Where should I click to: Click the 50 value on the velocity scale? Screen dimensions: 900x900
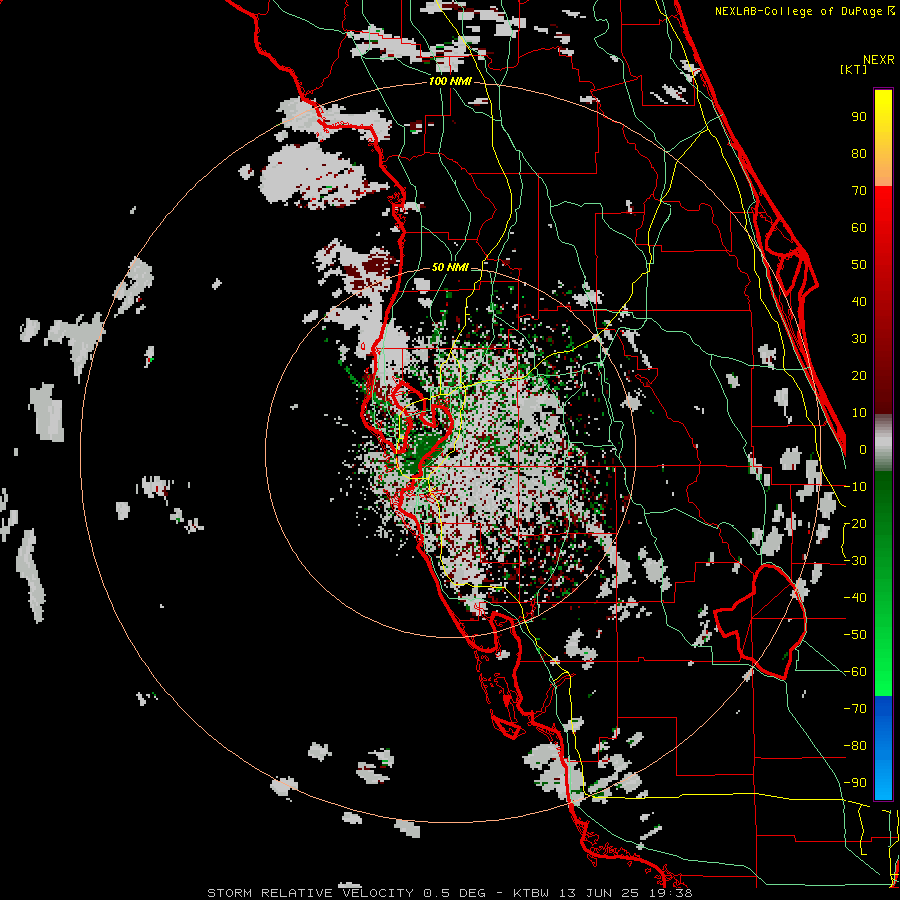(859, 265)
